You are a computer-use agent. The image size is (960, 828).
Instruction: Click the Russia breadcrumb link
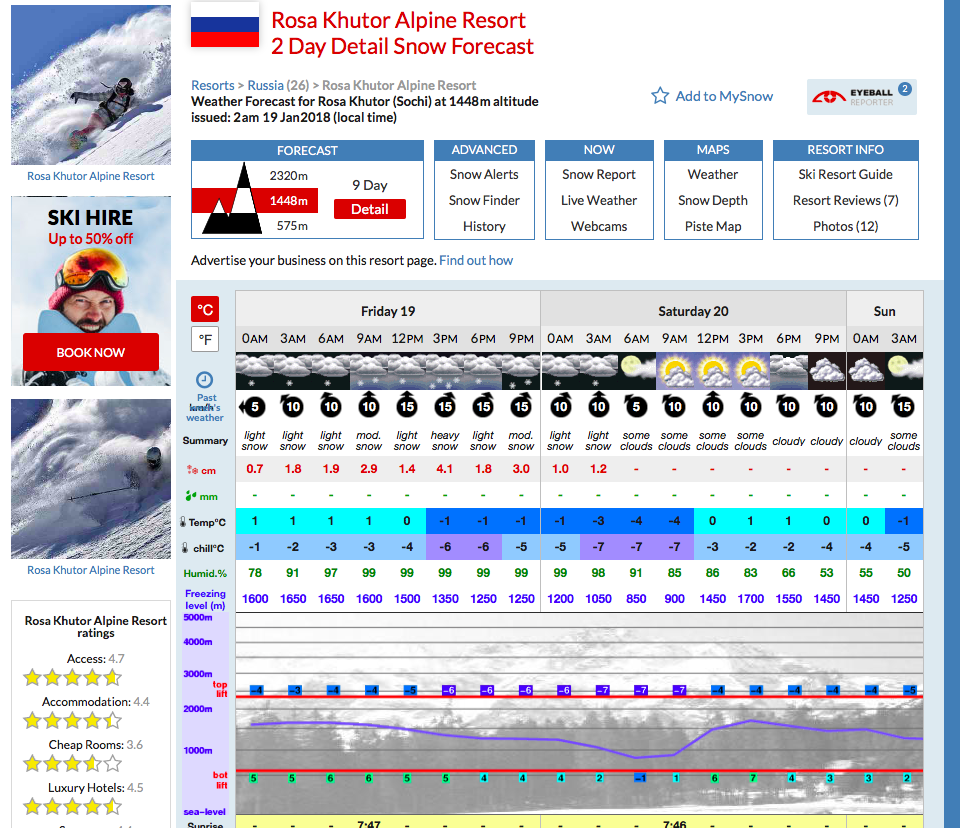pos(265,85)
